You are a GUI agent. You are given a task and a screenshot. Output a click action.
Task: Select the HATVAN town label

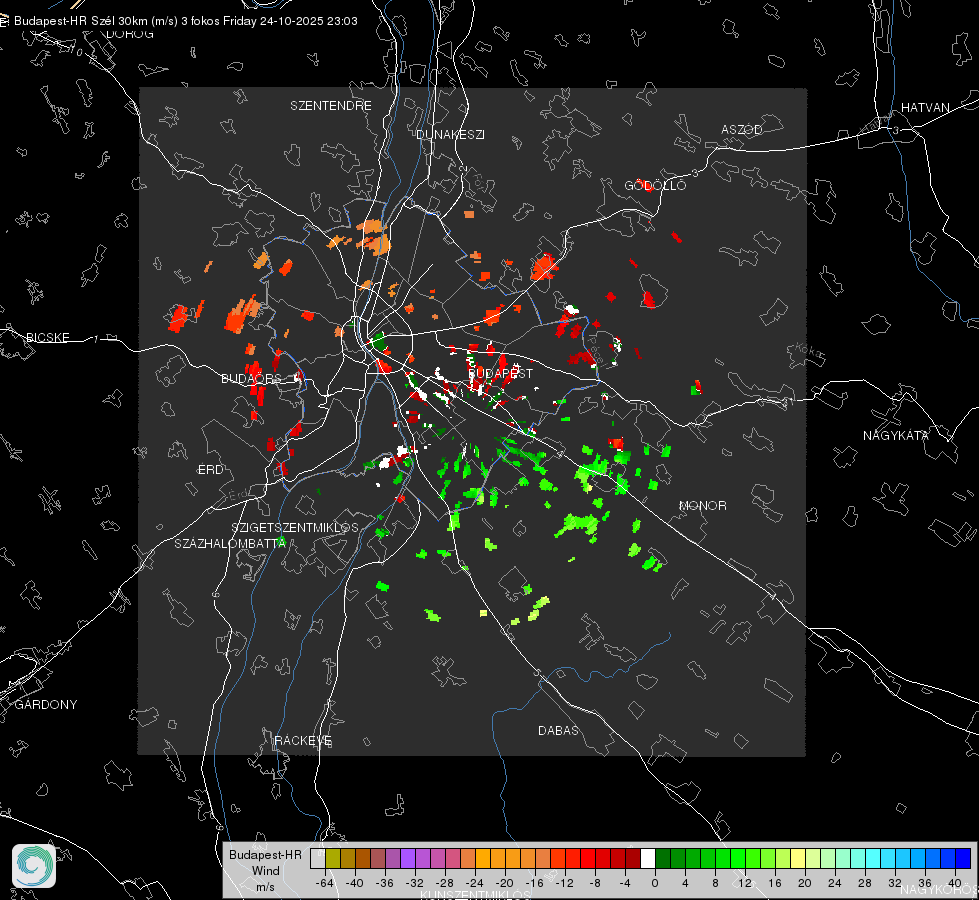click(925, 108)
